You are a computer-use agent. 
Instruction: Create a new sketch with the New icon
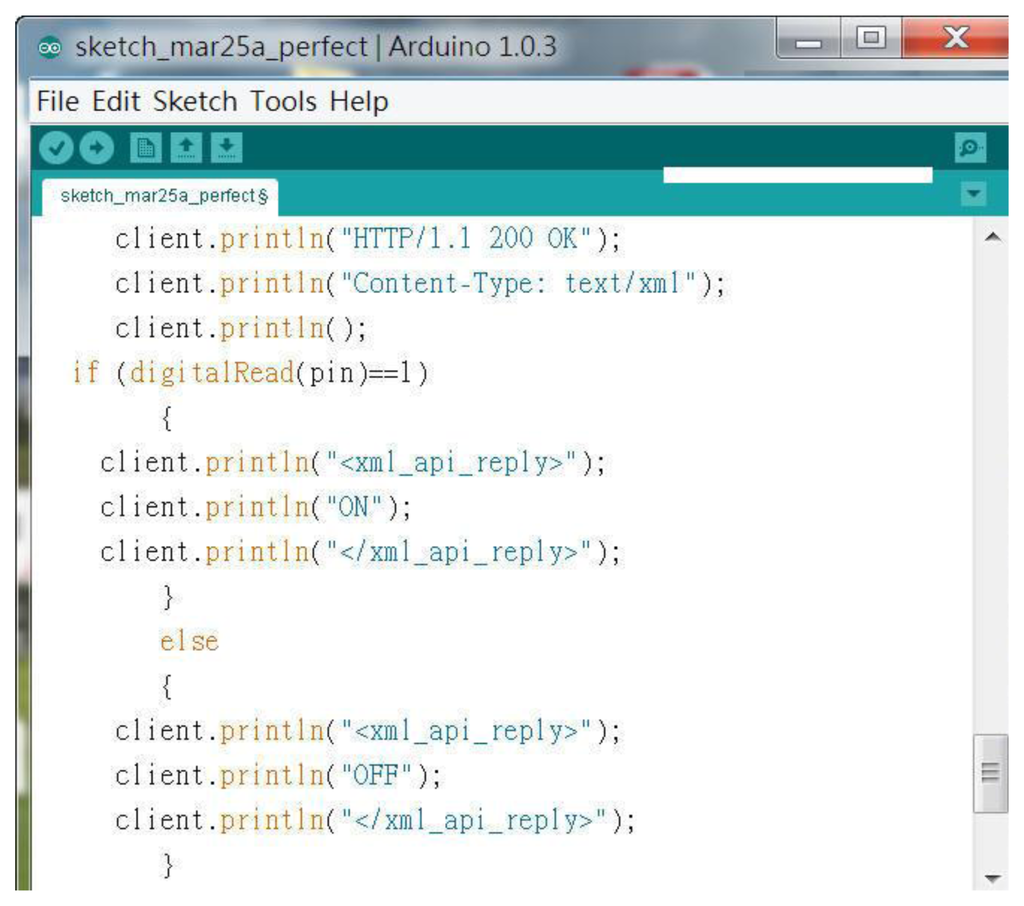(146, 148)
